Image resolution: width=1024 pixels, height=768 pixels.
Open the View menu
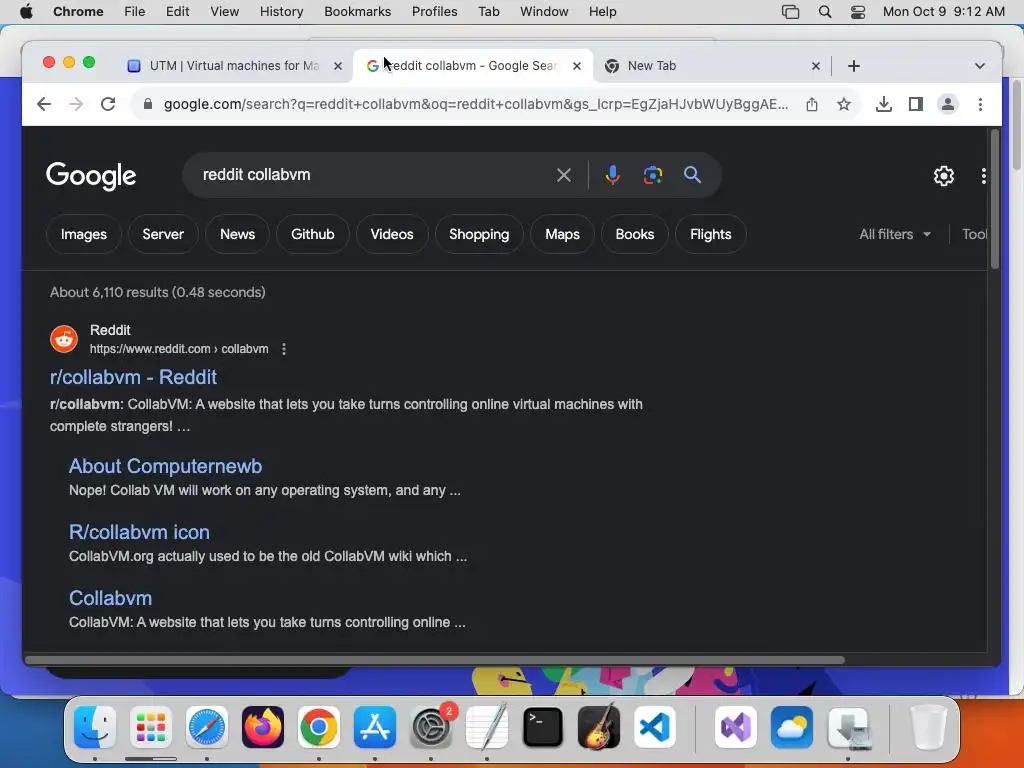[x=224, y=12]
